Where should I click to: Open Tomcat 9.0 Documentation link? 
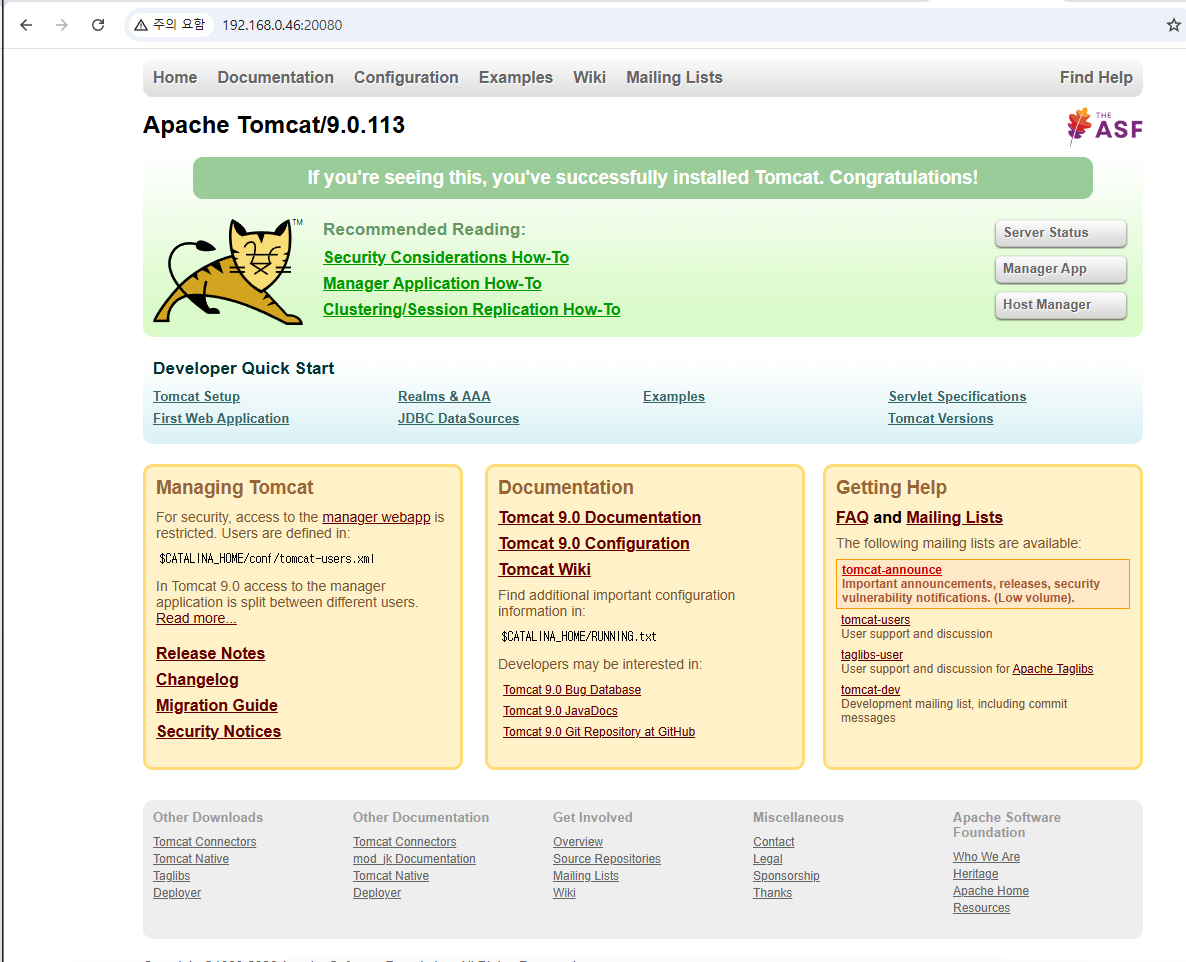coord(599,517)
